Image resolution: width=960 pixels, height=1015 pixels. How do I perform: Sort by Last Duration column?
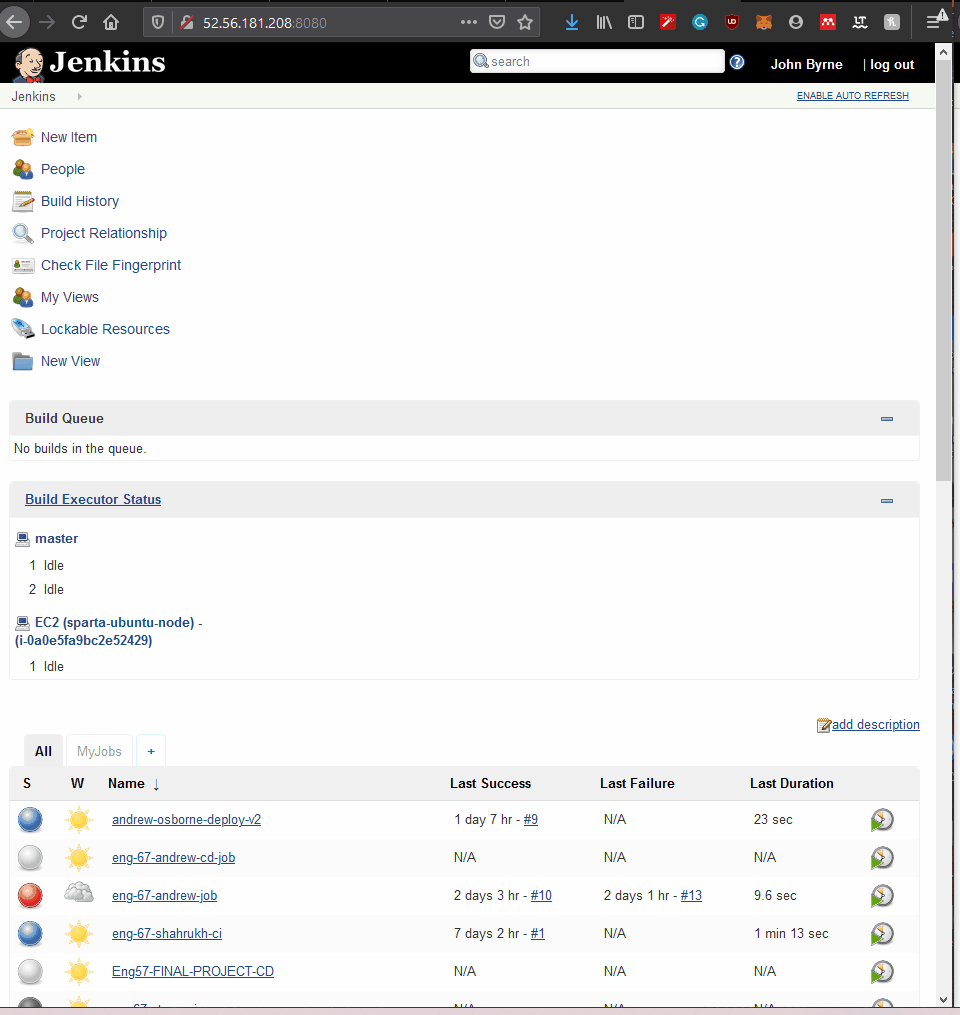[x=792, y=784]
